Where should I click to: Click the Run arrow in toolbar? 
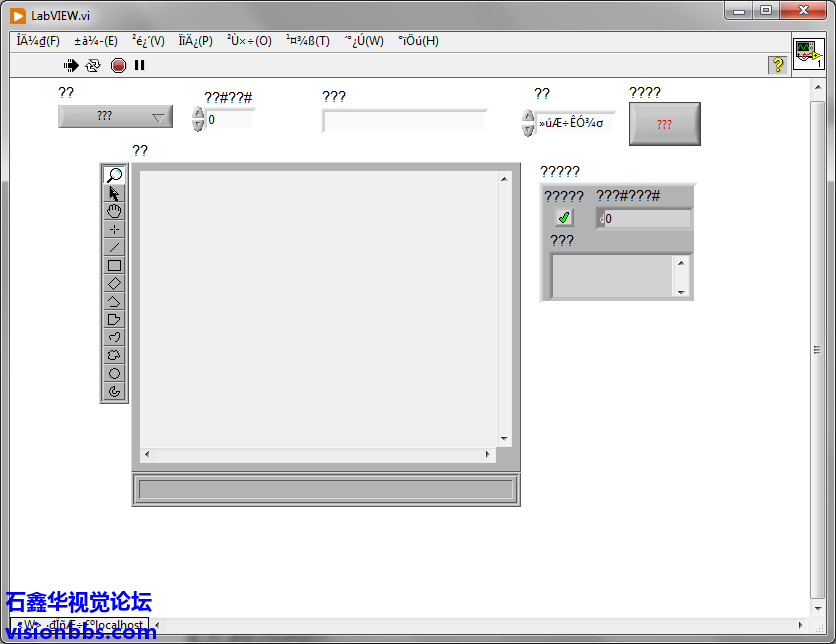pos(71,65)
